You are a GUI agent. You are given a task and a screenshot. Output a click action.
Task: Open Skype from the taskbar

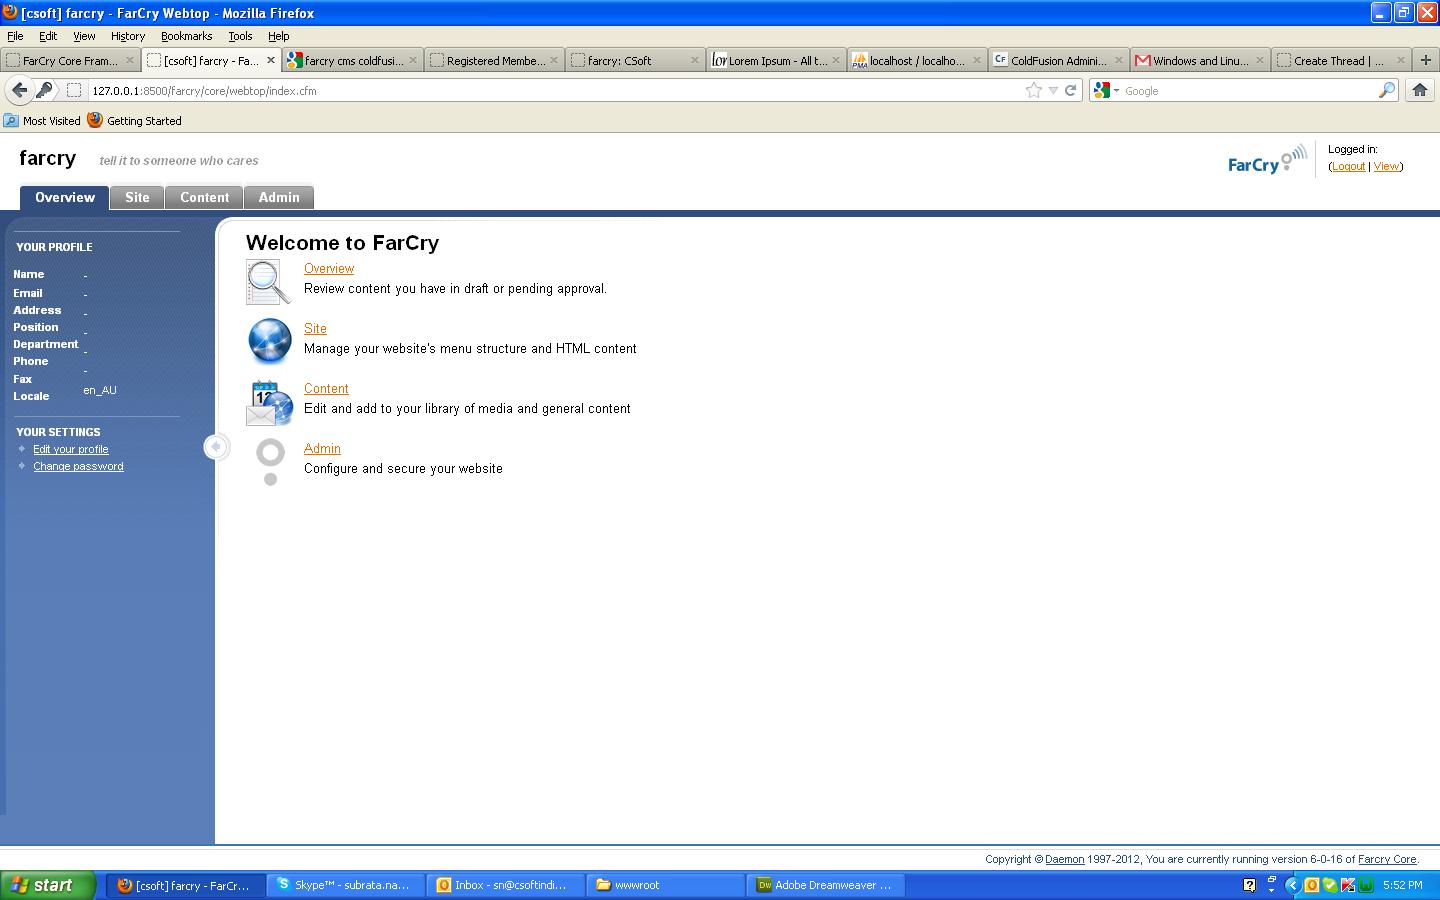[346, 885]
